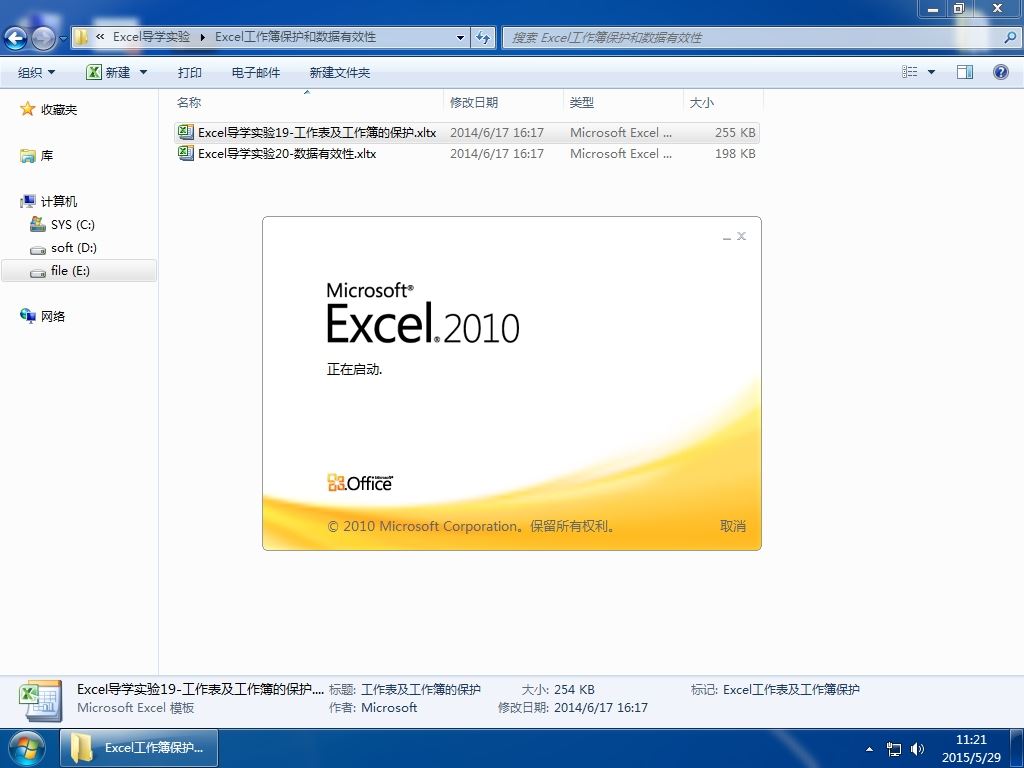The width and height of the screenshot is (1024, 768).
Task: Select the Excel工作簿保护和数据有效性 breadcrumb
Action: click(x=295, y=37)
